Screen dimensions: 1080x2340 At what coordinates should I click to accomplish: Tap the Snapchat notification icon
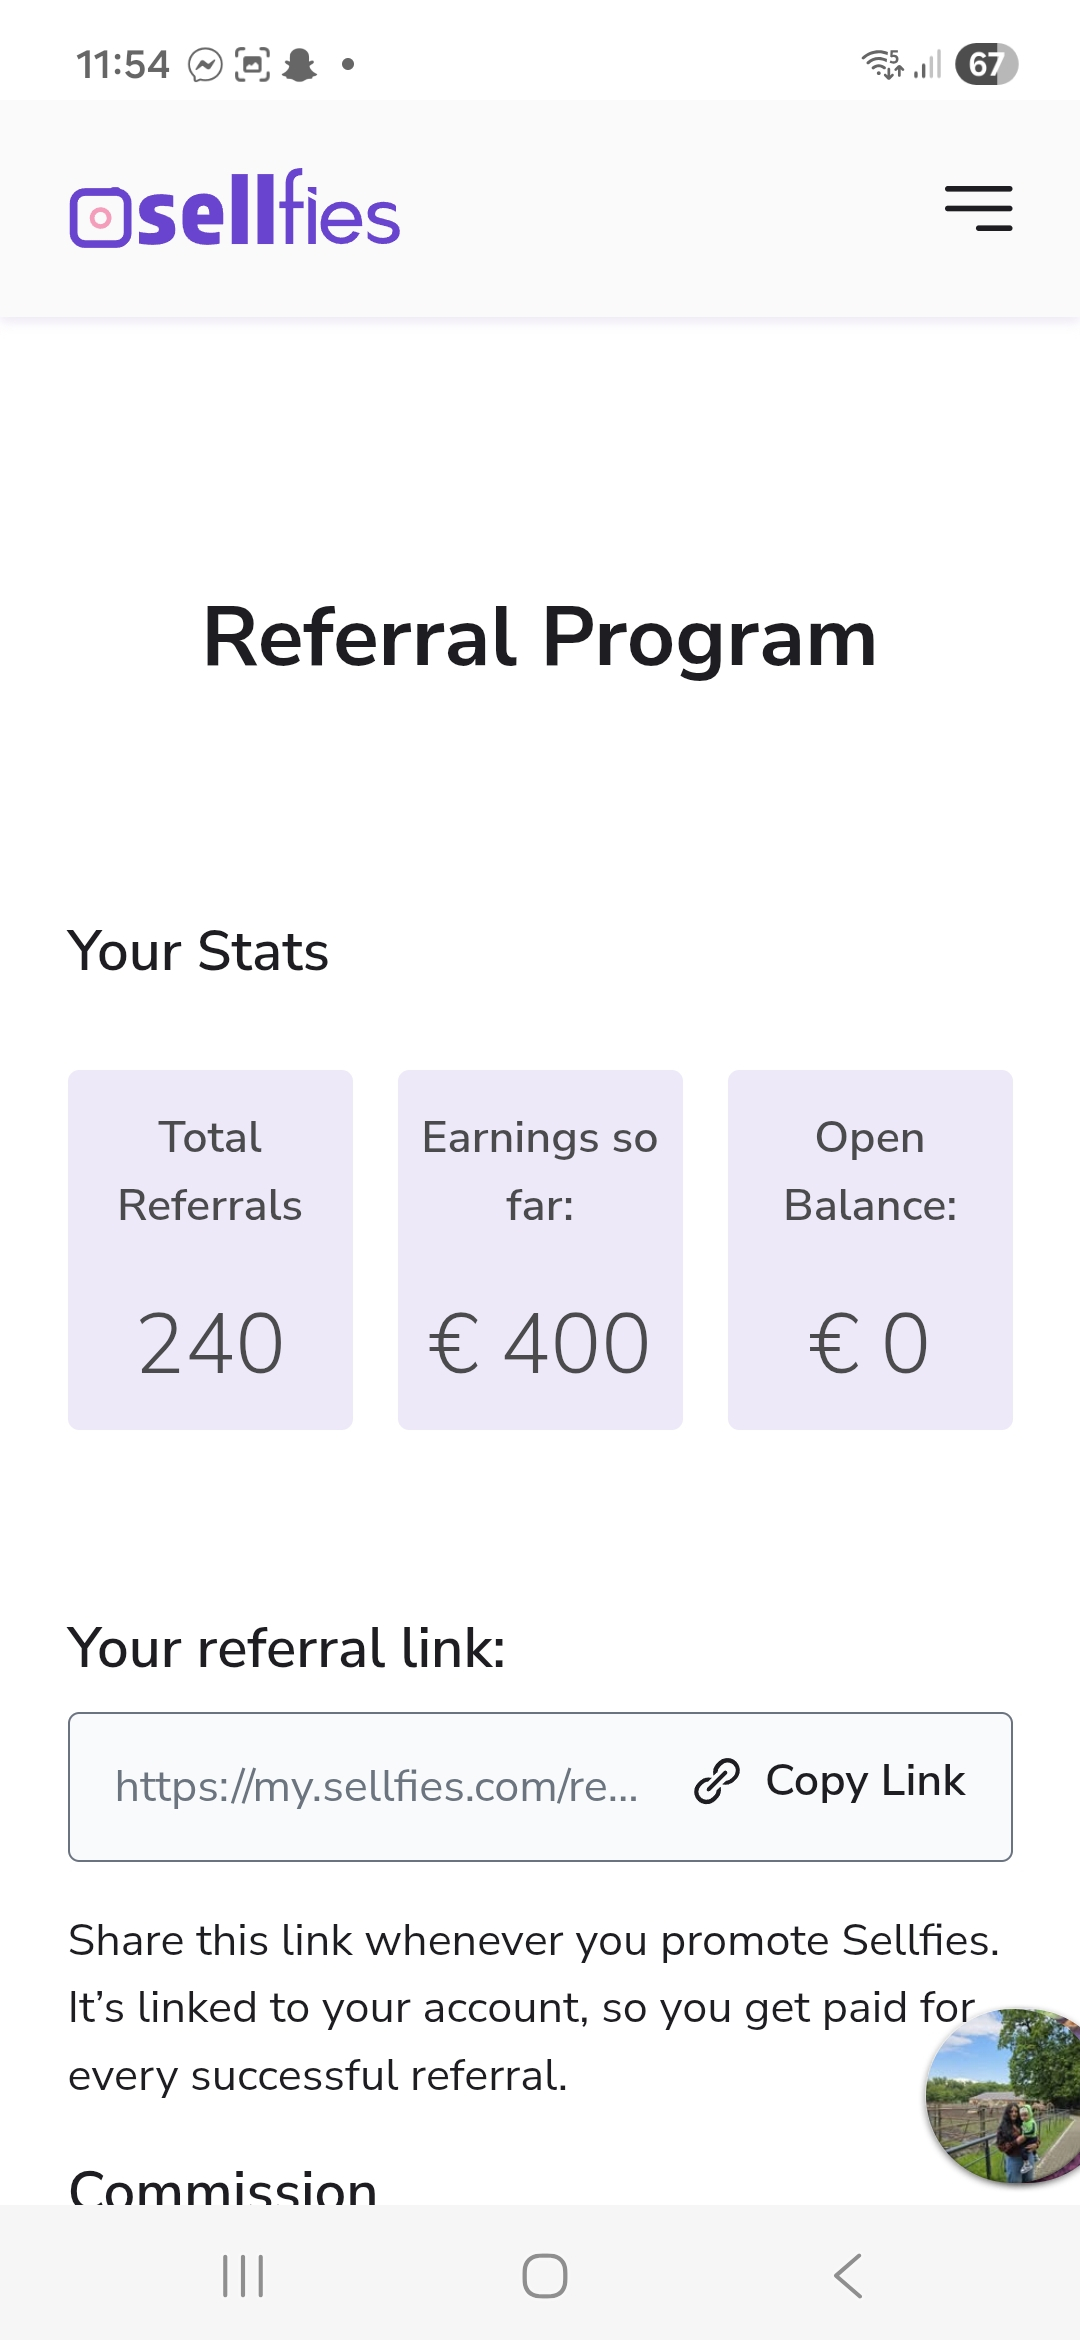(299, 65)
